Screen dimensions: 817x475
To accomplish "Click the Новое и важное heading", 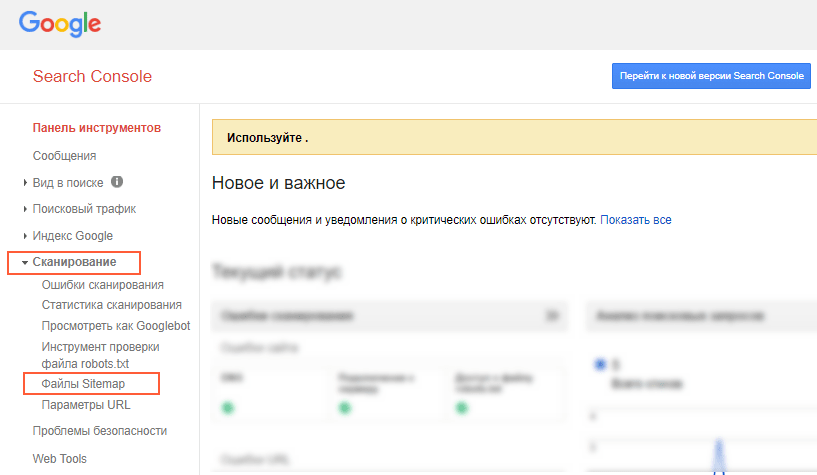I will click(279, 183).
